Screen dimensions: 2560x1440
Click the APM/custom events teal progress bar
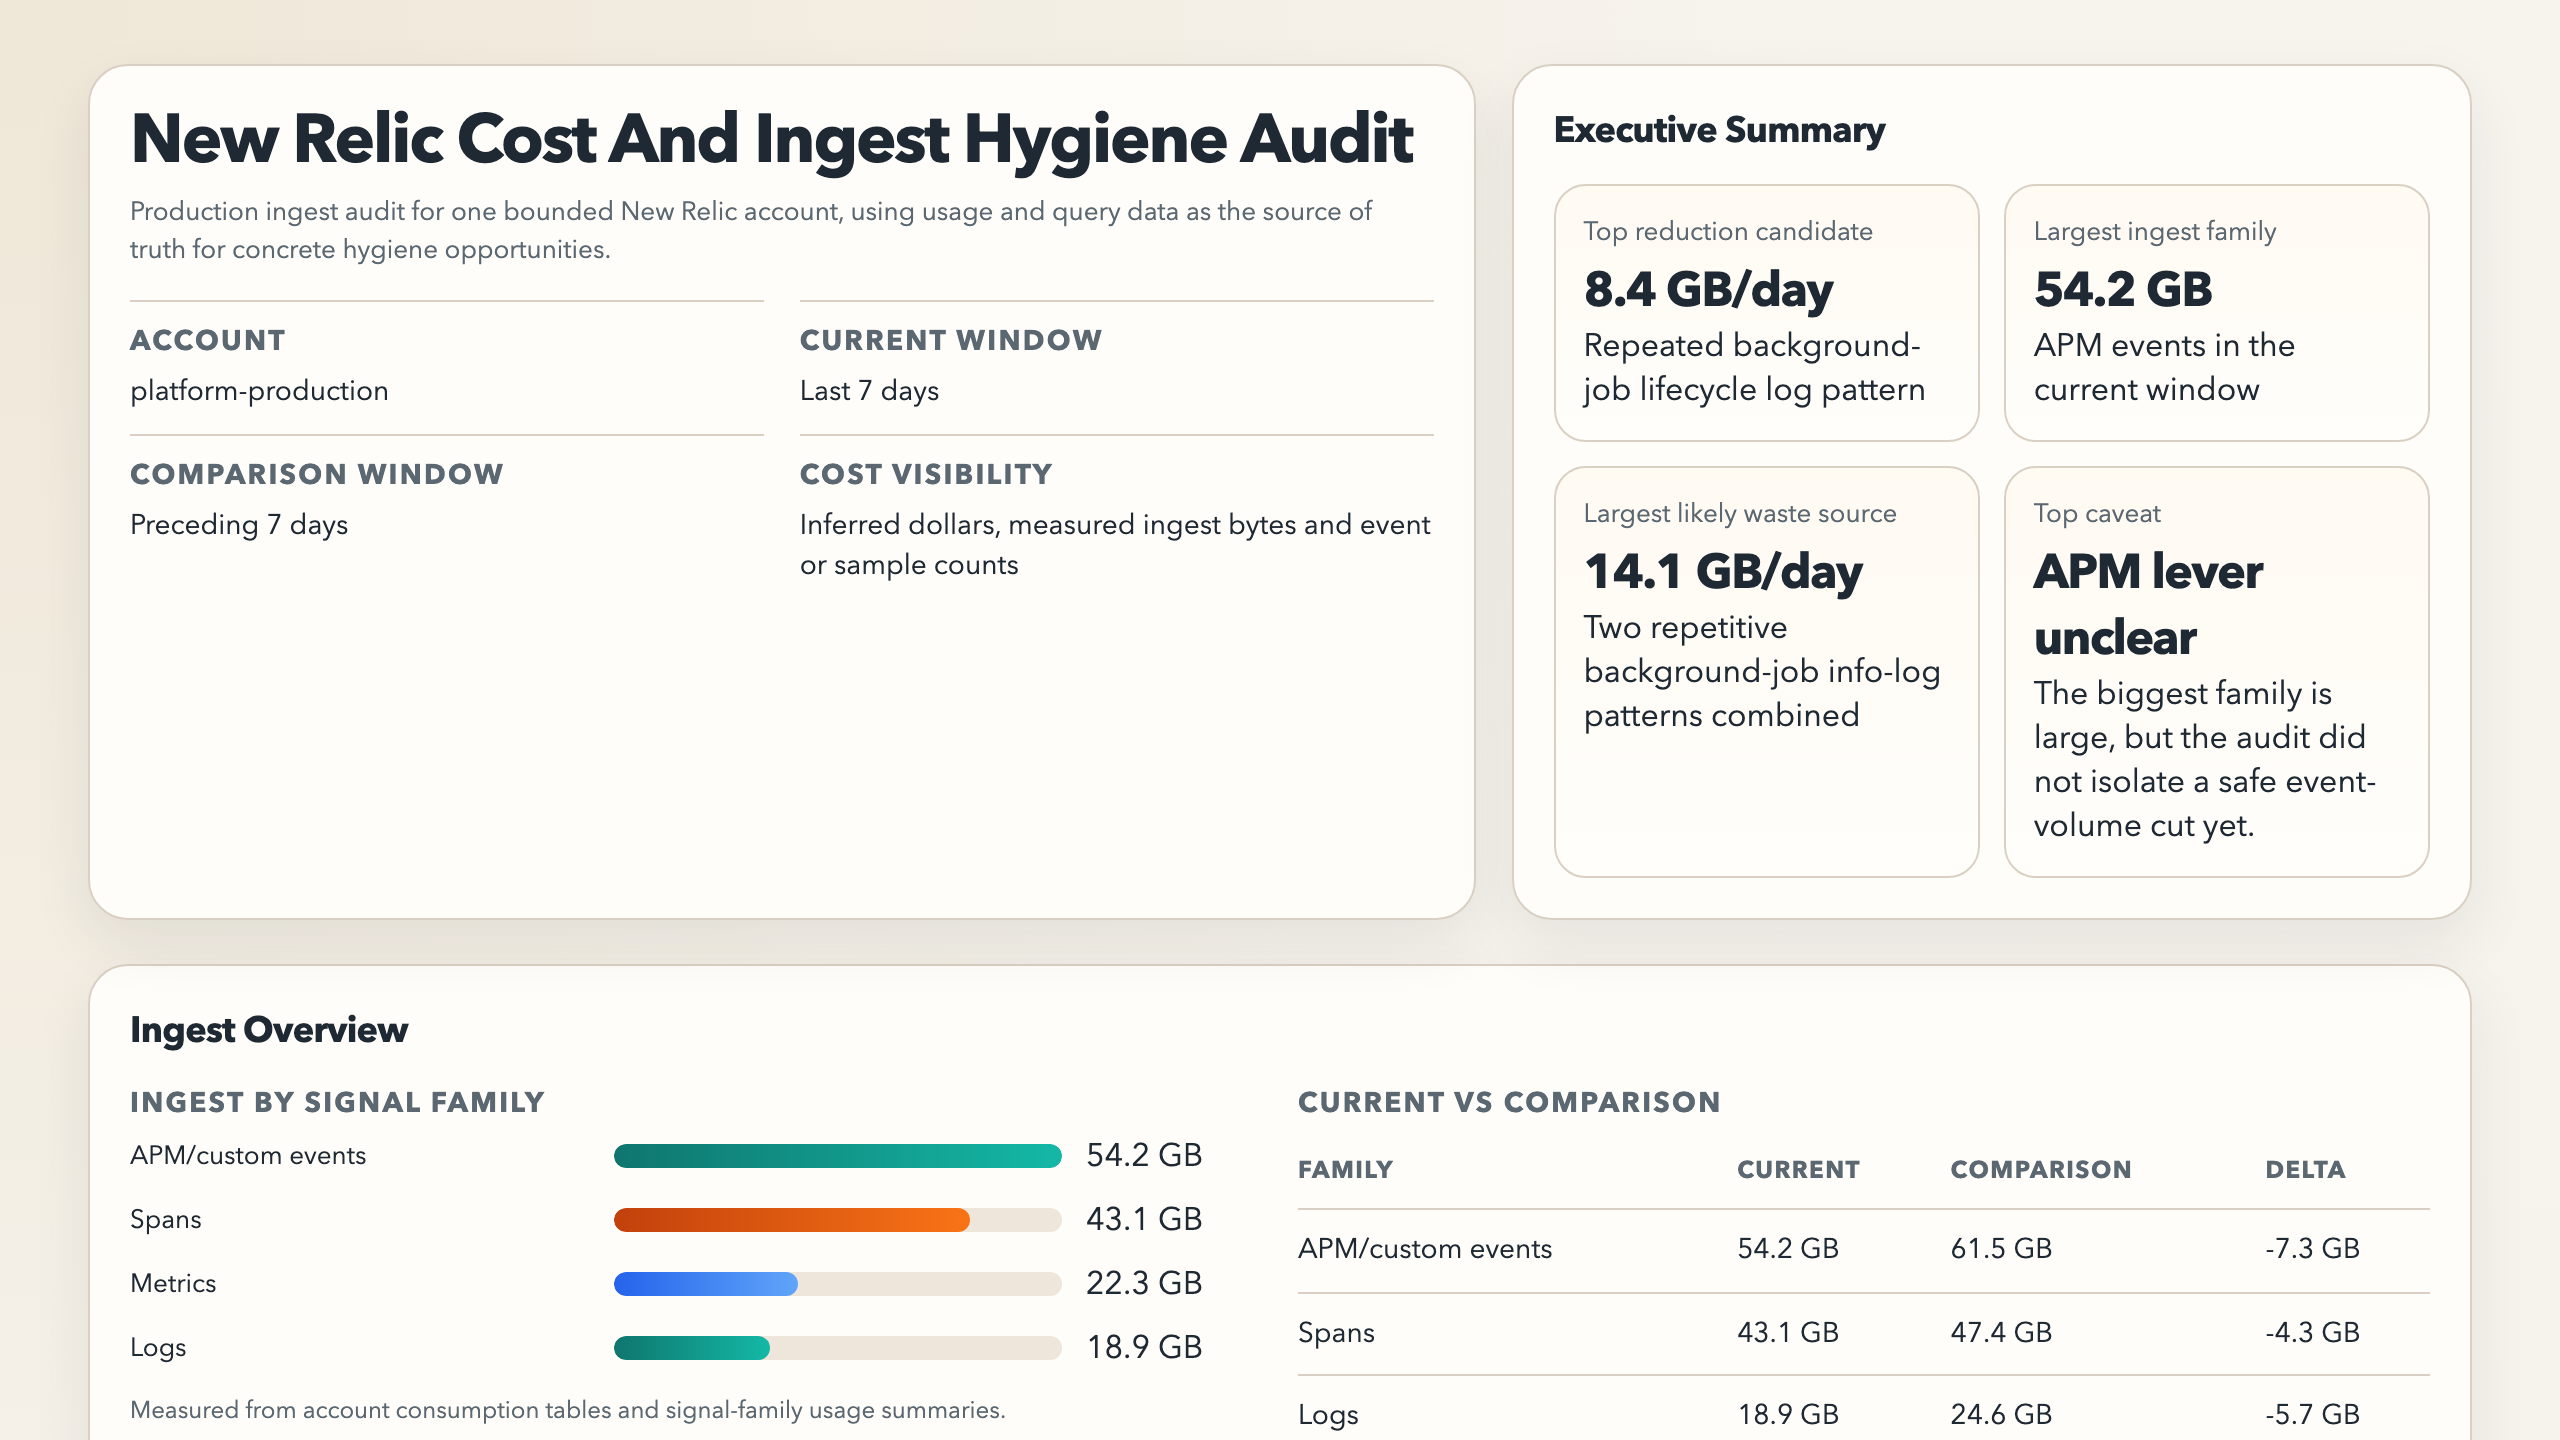pyautogui.click(x=837, y=1156)
